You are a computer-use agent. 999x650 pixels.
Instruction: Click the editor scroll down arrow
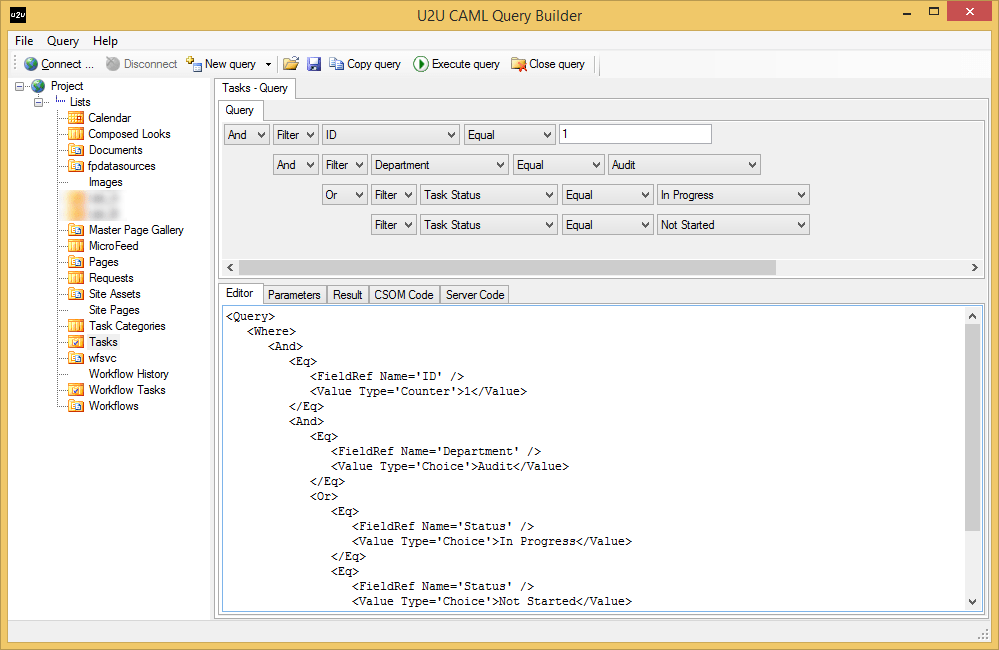972,602
